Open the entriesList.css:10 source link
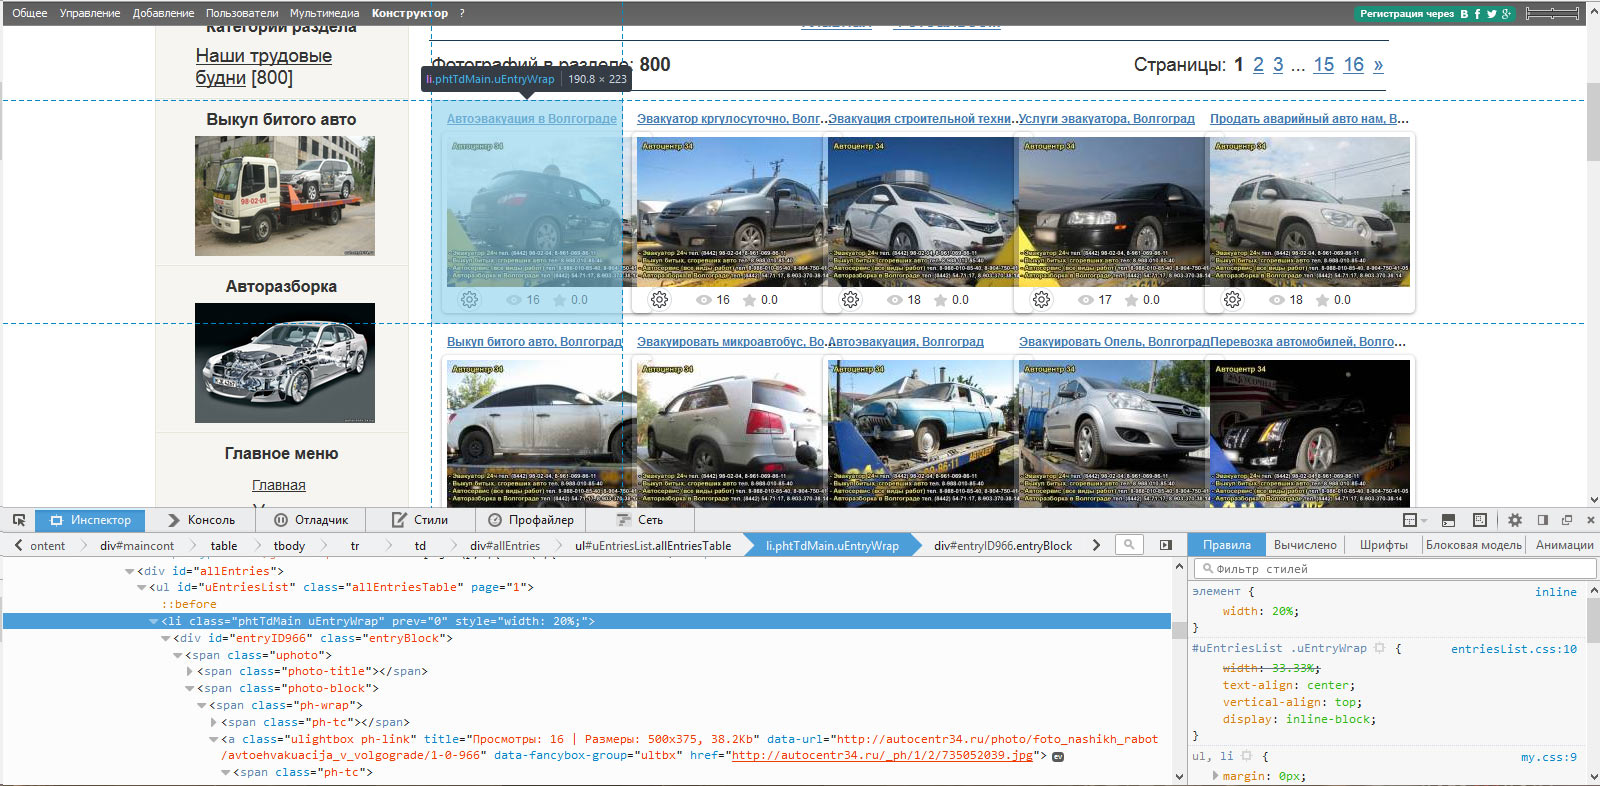 [1513, 649]
